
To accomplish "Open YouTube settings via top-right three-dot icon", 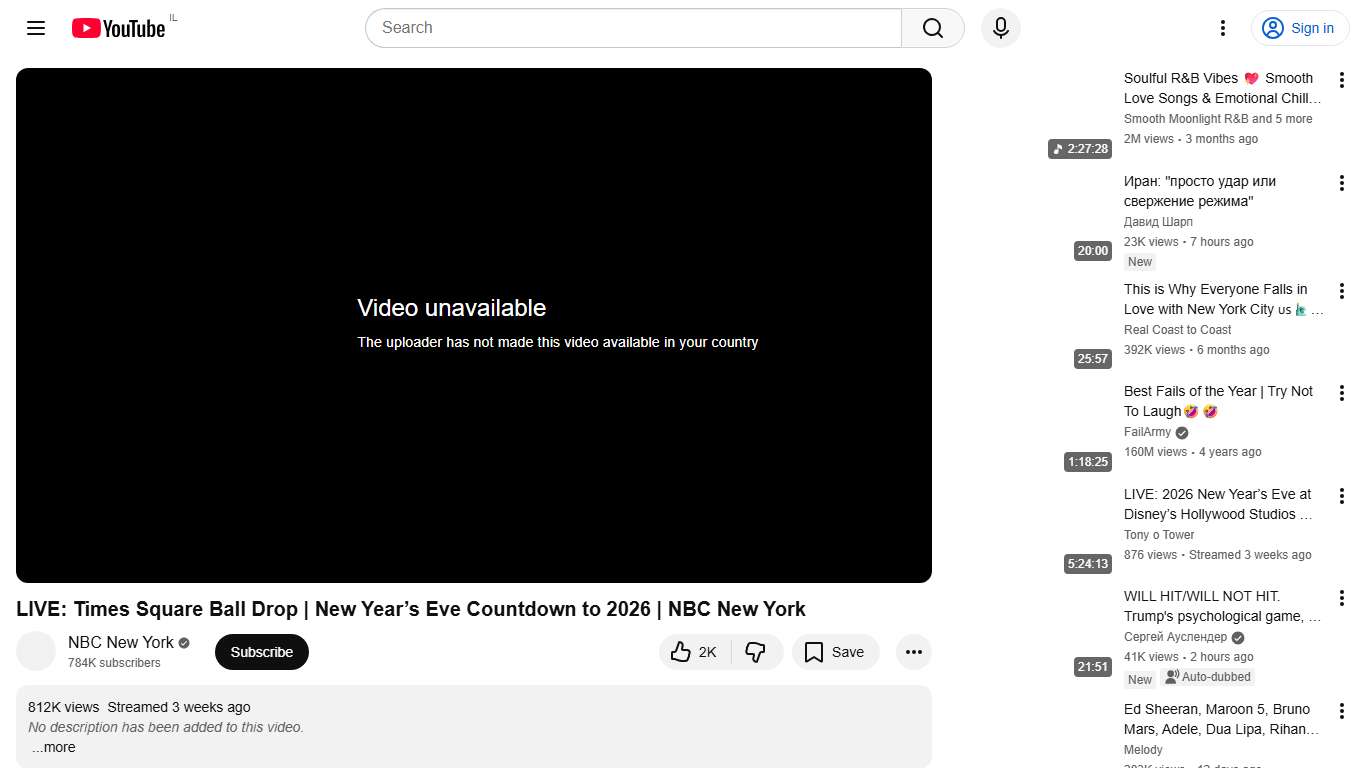I will tap(1222, 28).
